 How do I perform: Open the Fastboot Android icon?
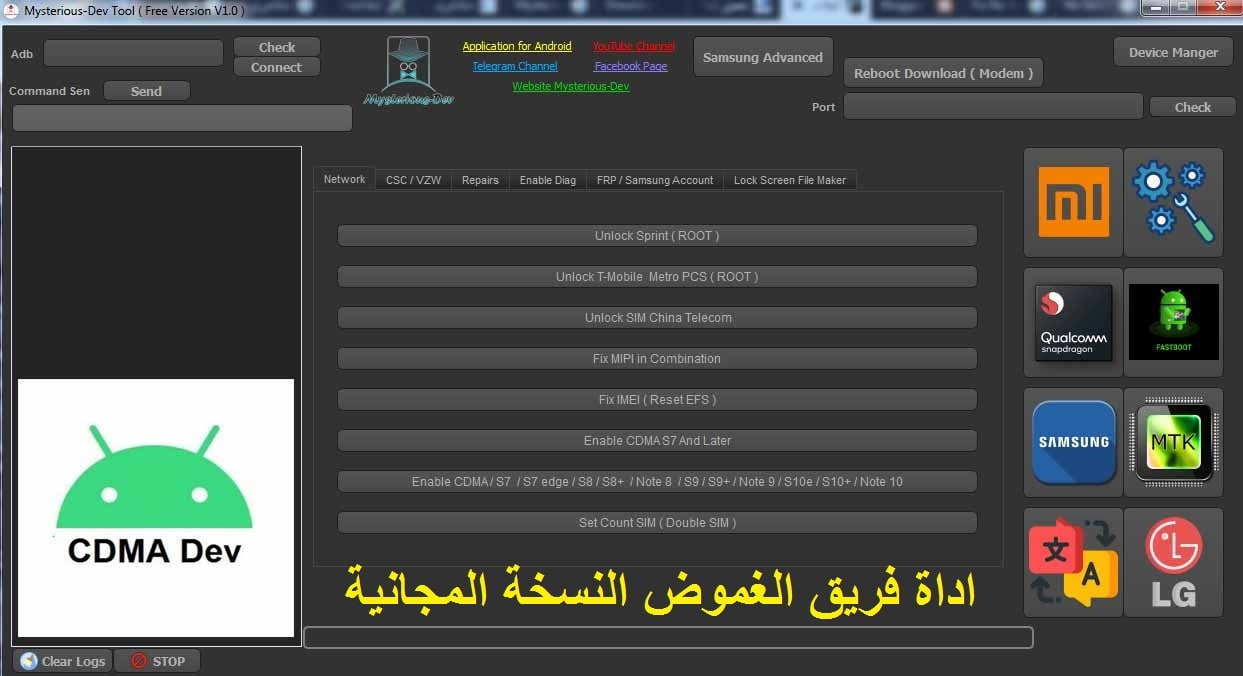(1173, 322)
